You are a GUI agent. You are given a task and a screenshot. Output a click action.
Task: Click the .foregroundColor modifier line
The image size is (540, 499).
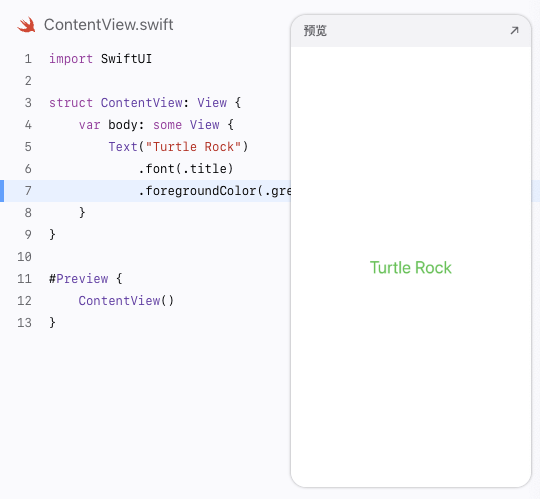pyautogui.click(x=215, y=191)
